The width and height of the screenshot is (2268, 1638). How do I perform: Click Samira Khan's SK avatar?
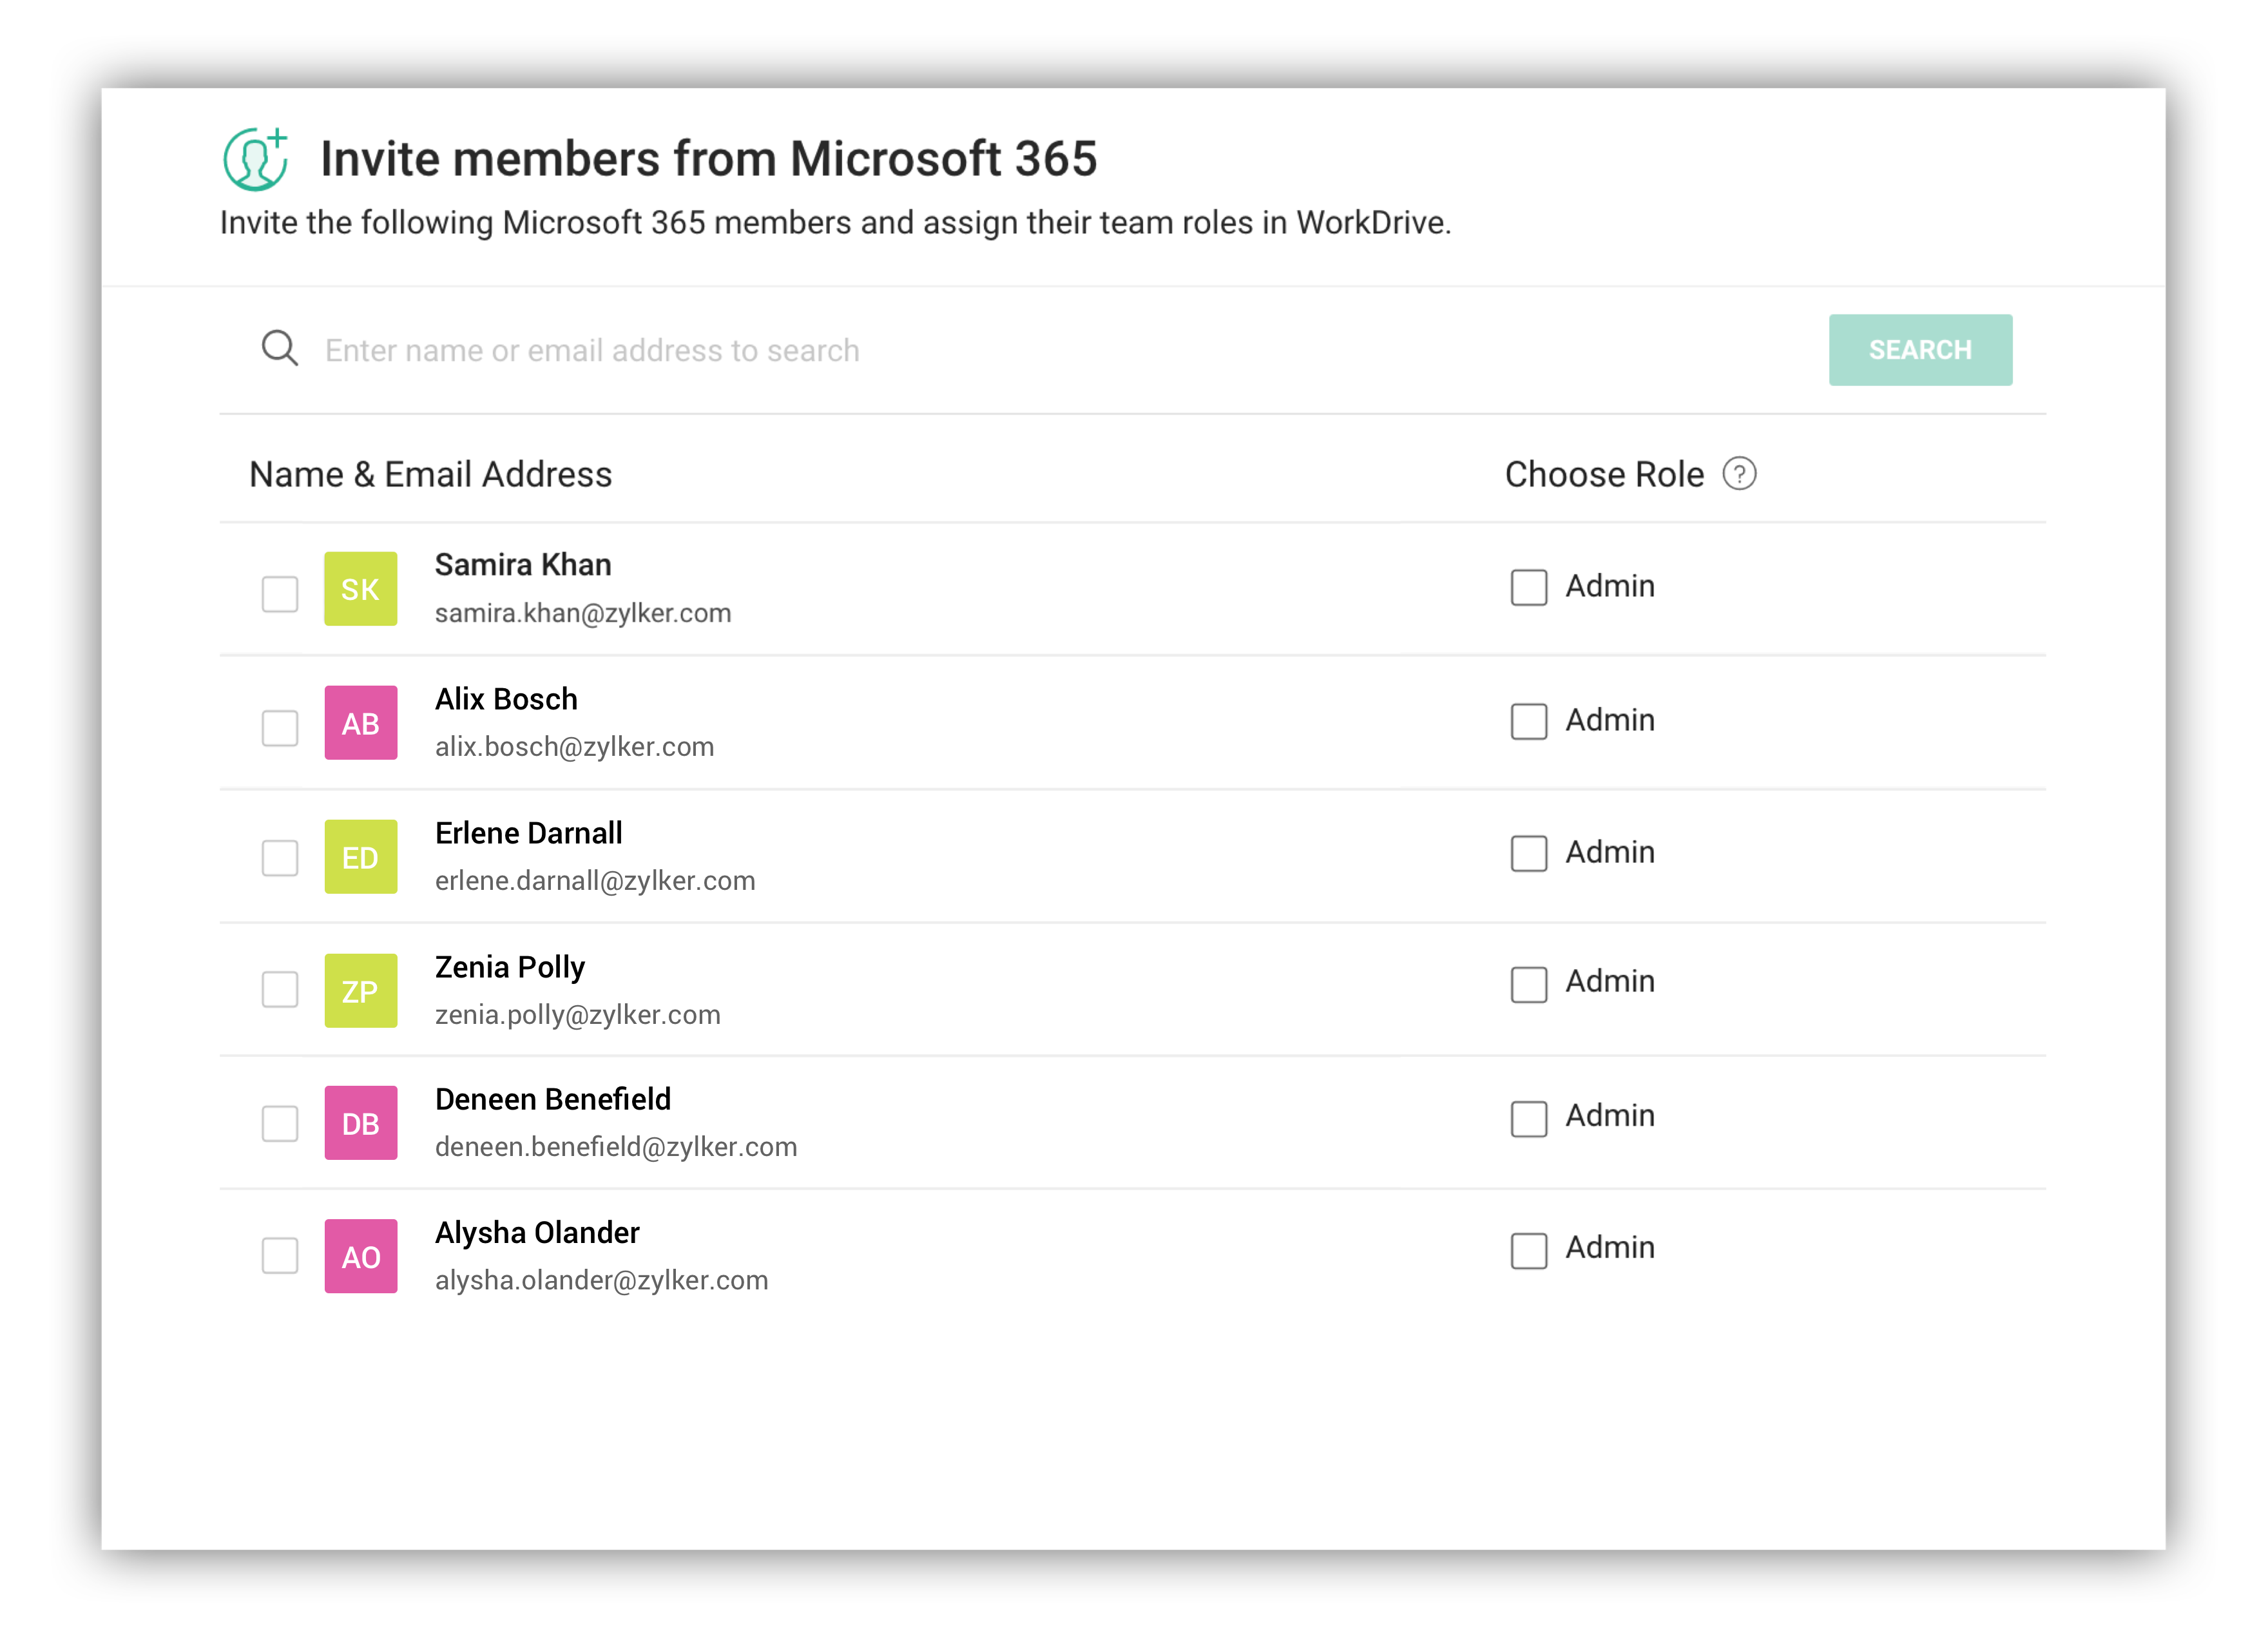point(360,589)
